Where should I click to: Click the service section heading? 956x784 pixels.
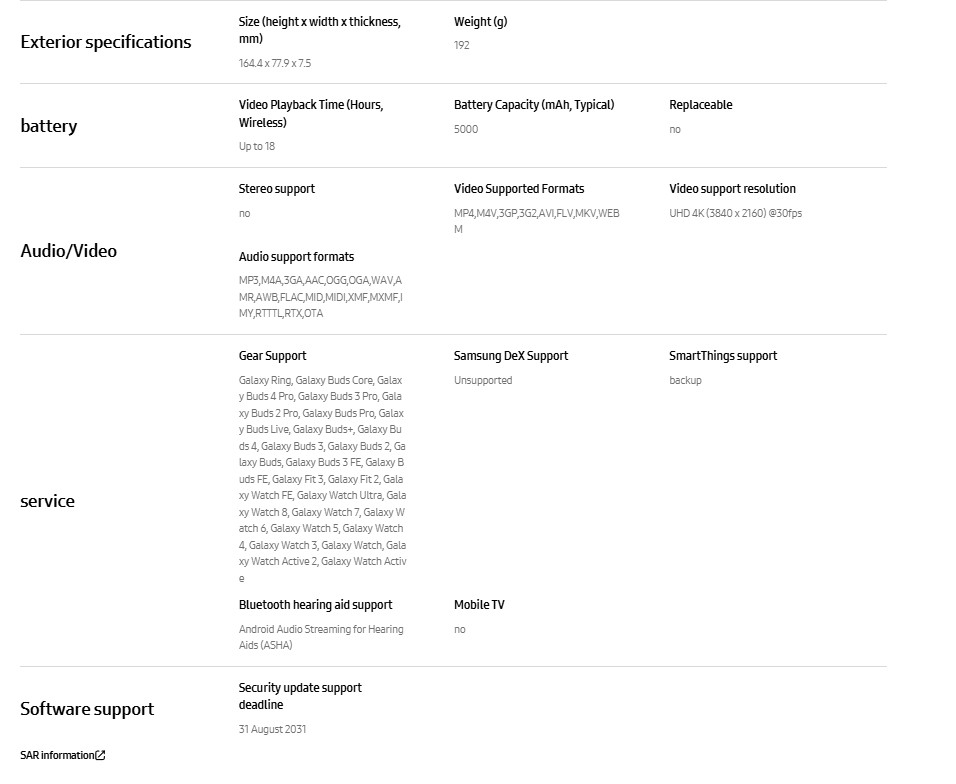(x=47, y=501)
